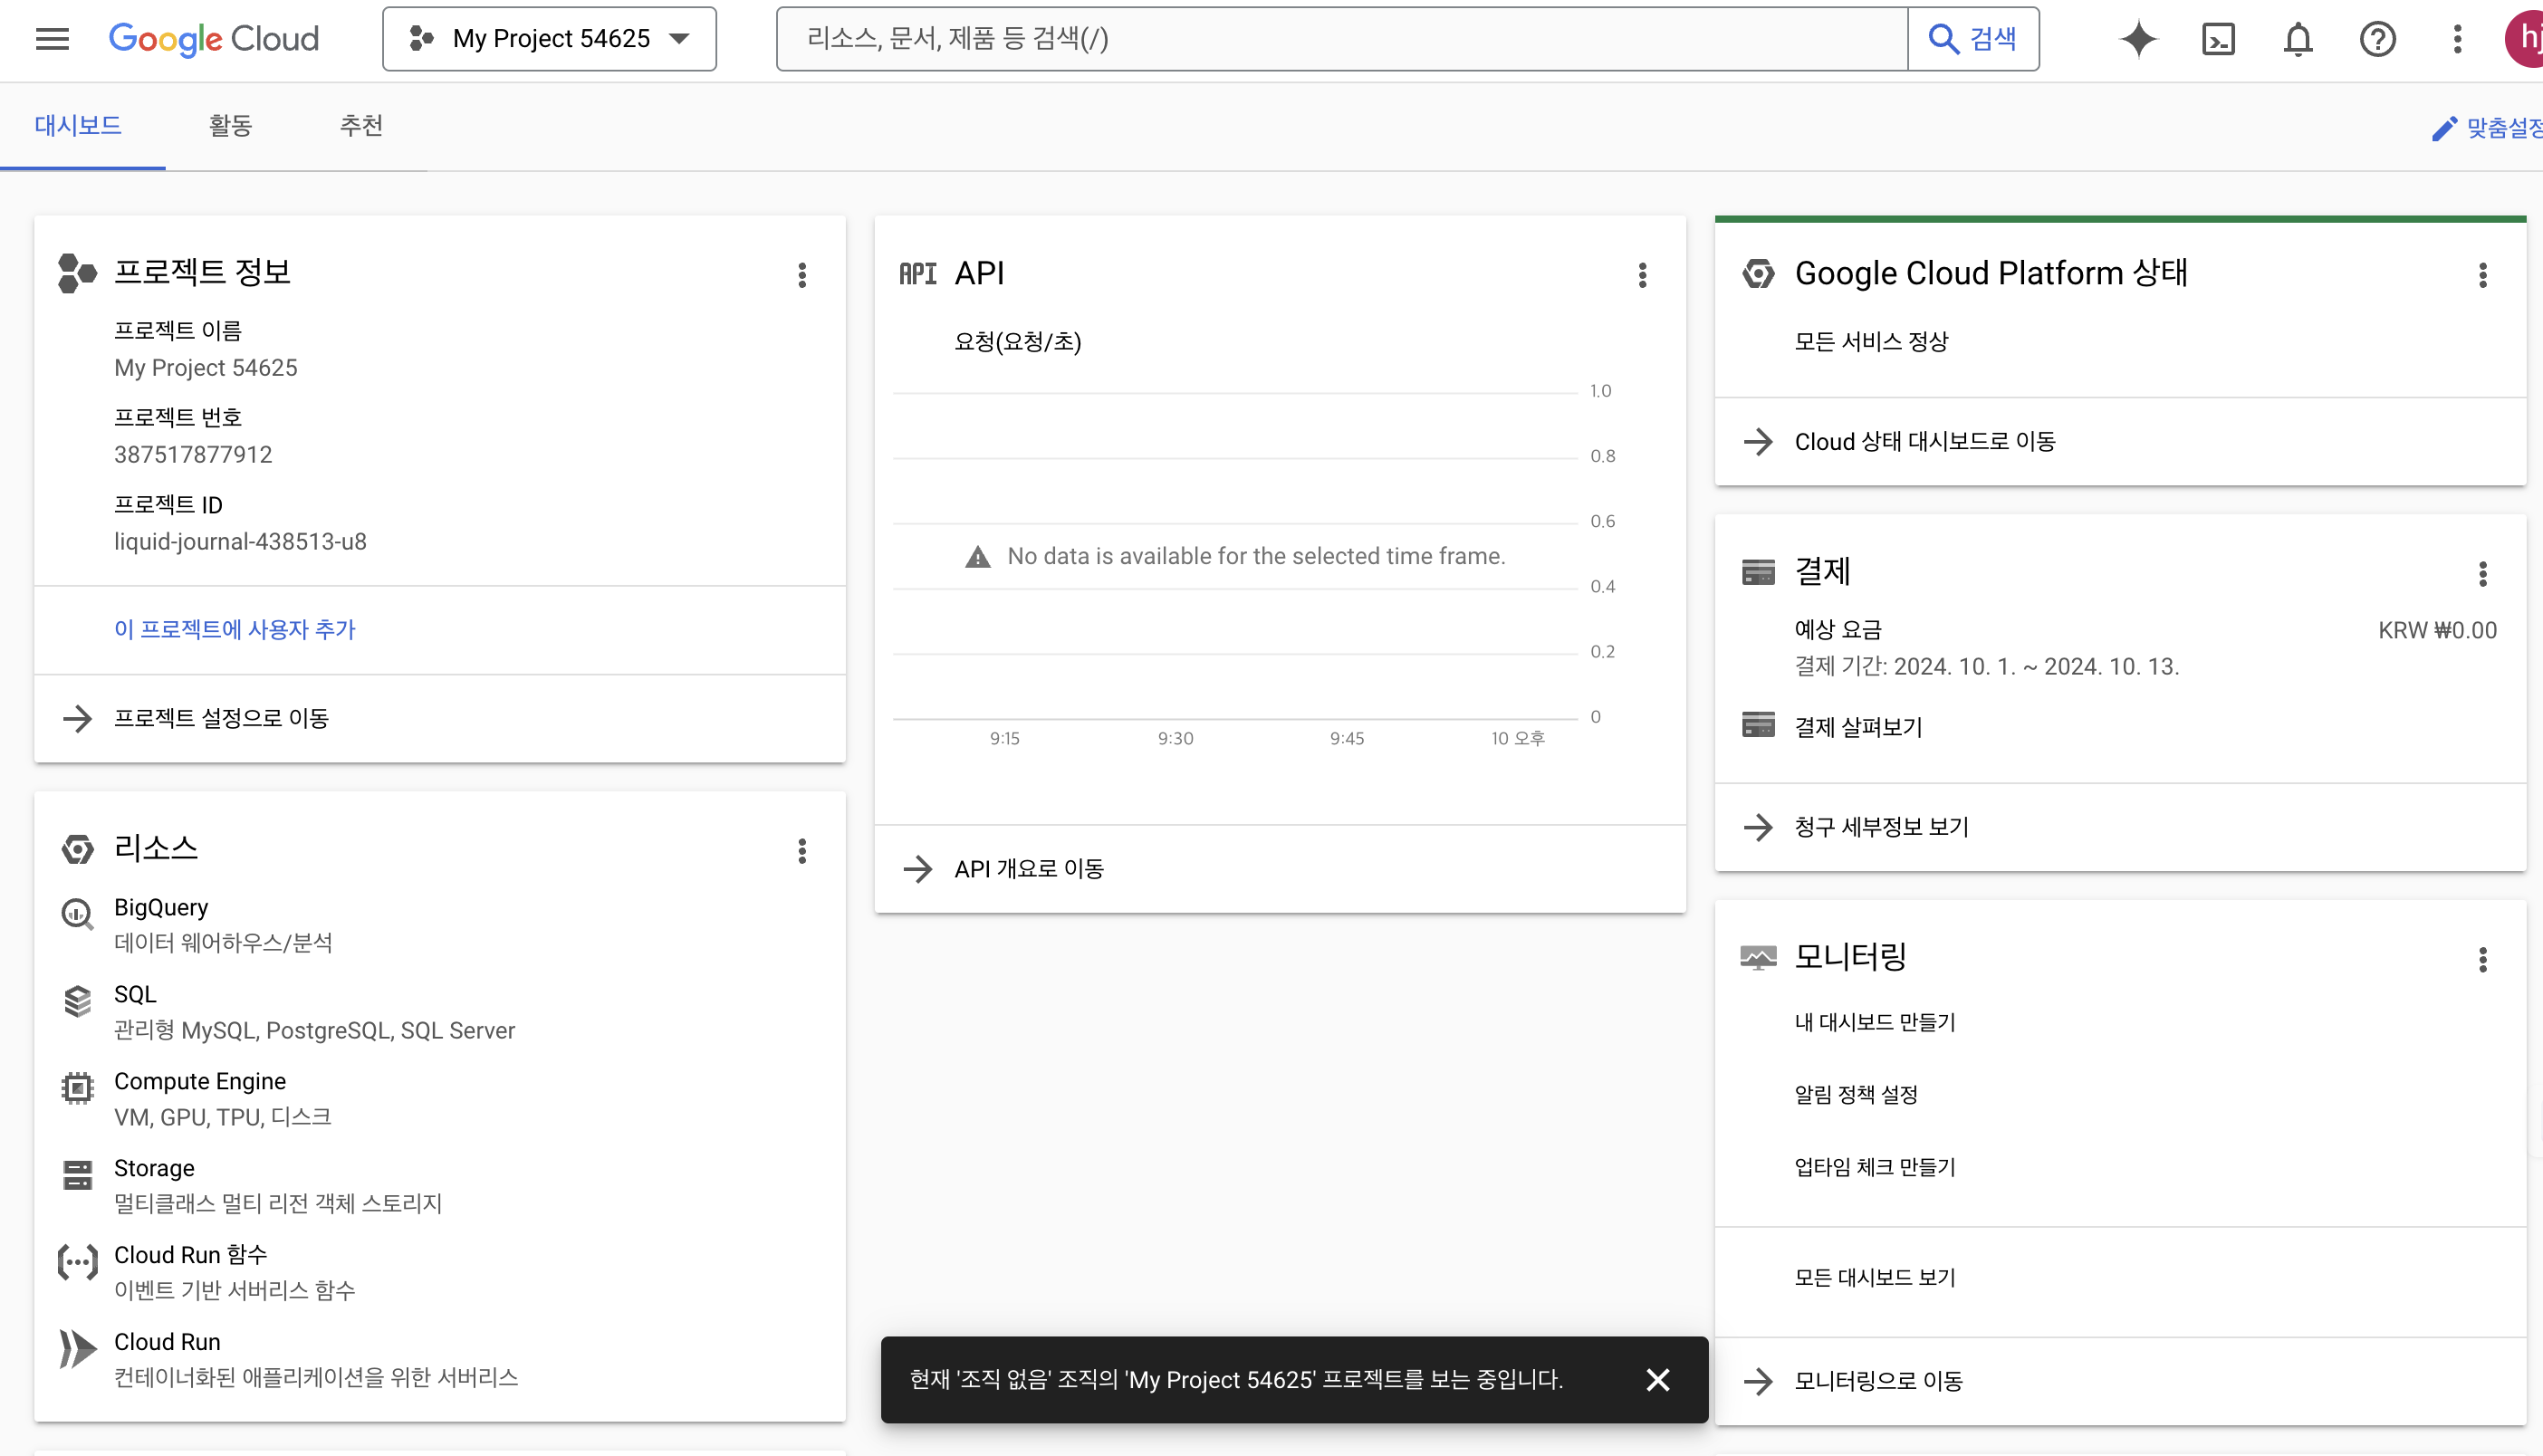Switch to the 활동 tab

(x=230, y=125)
